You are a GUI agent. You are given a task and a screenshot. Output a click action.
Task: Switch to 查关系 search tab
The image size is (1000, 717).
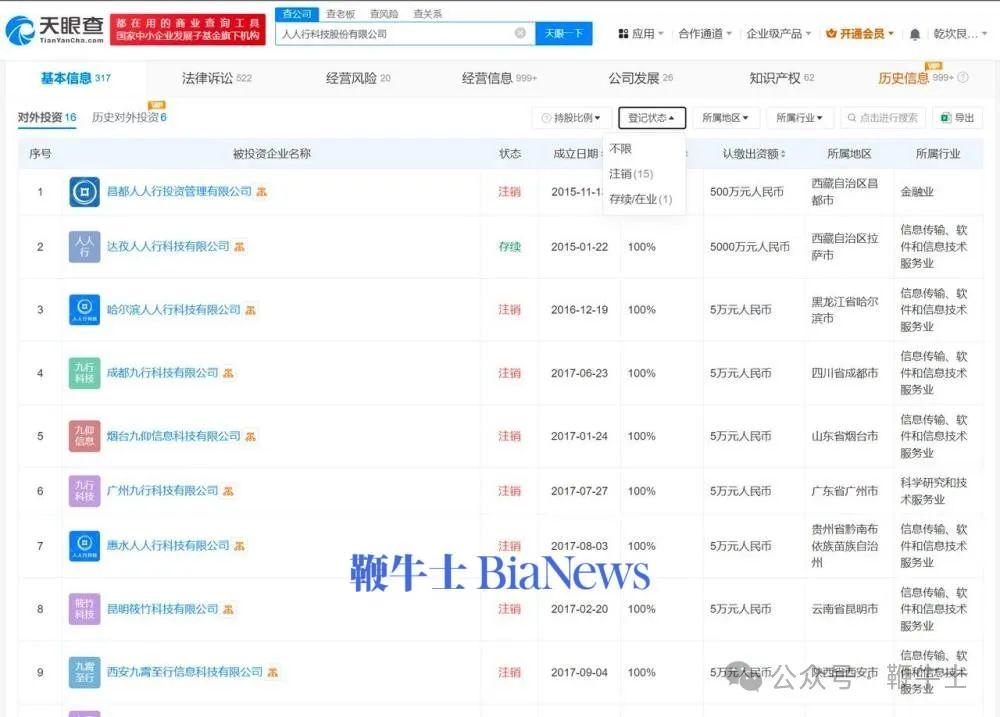click(x=427, y=13)
